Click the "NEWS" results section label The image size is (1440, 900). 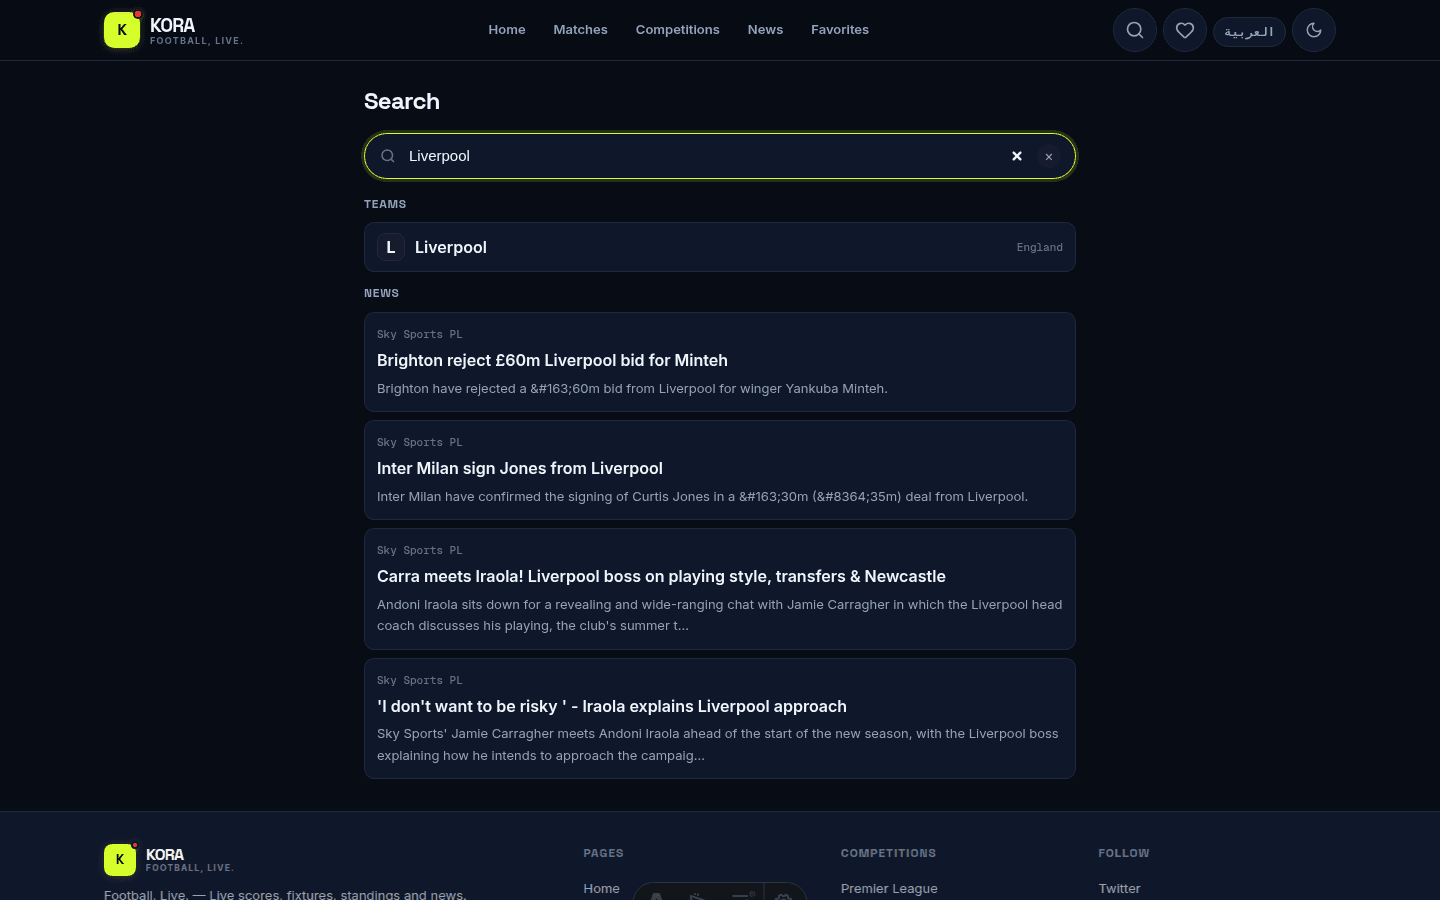(381, 293)
